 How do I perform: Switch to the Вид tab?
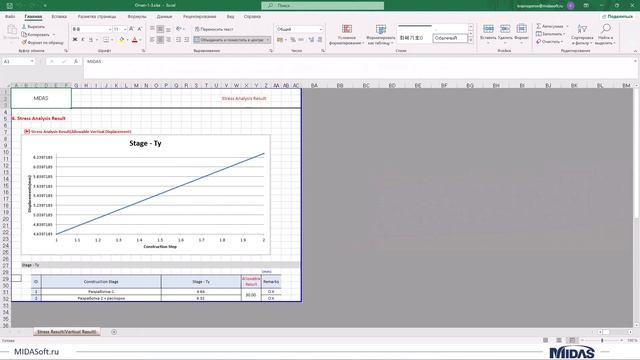[231, 17]
